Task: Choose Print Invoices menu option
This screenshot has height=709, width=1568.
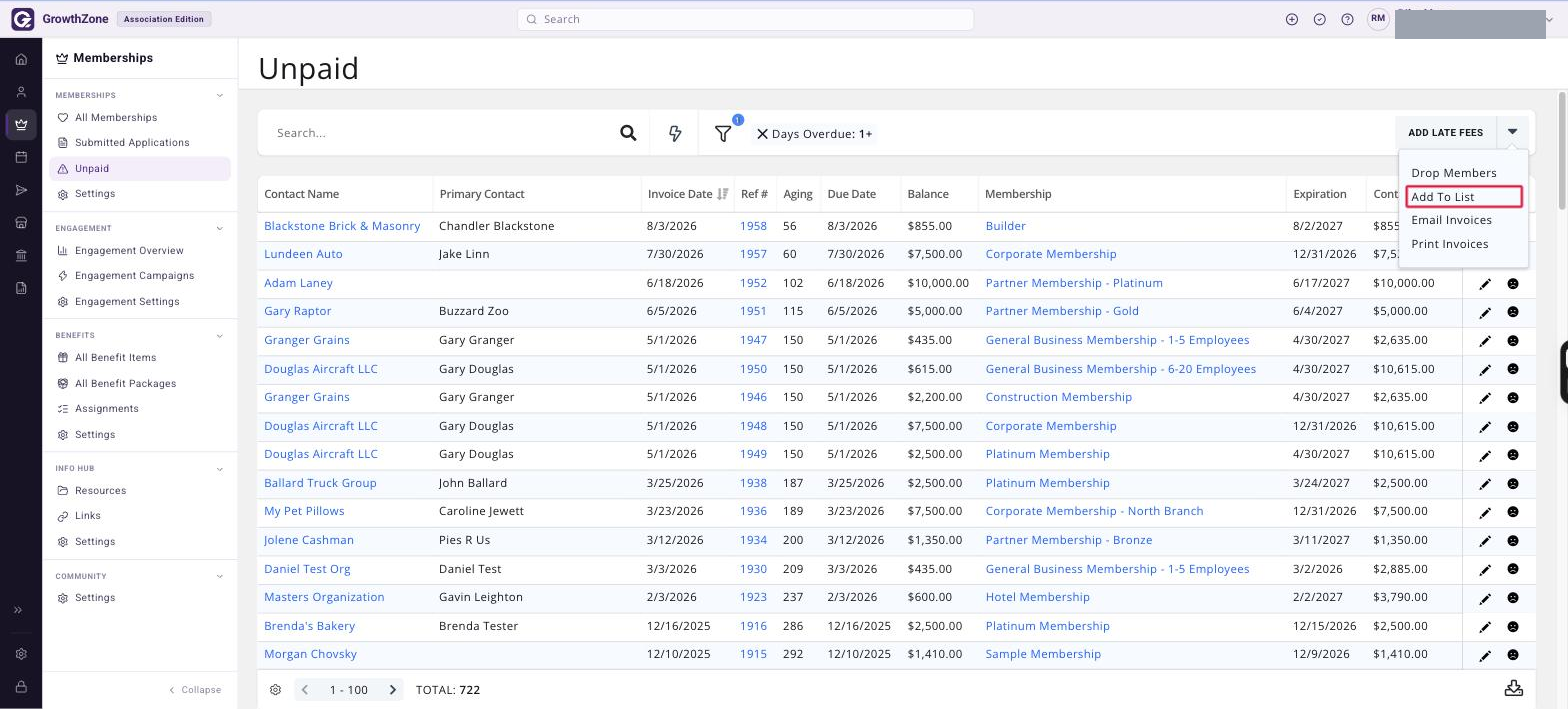Action: tap(1449, 244)
